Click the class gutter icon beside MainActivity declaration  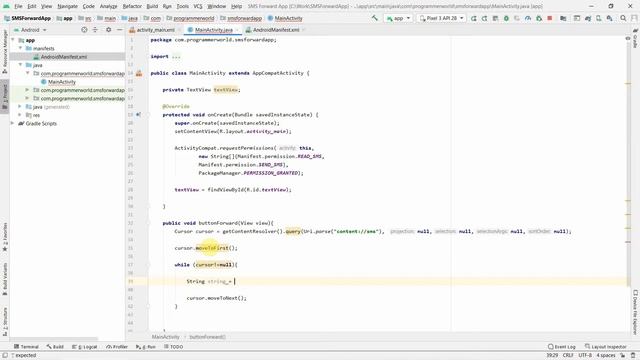pyautogui.click(x=139, y=73)
